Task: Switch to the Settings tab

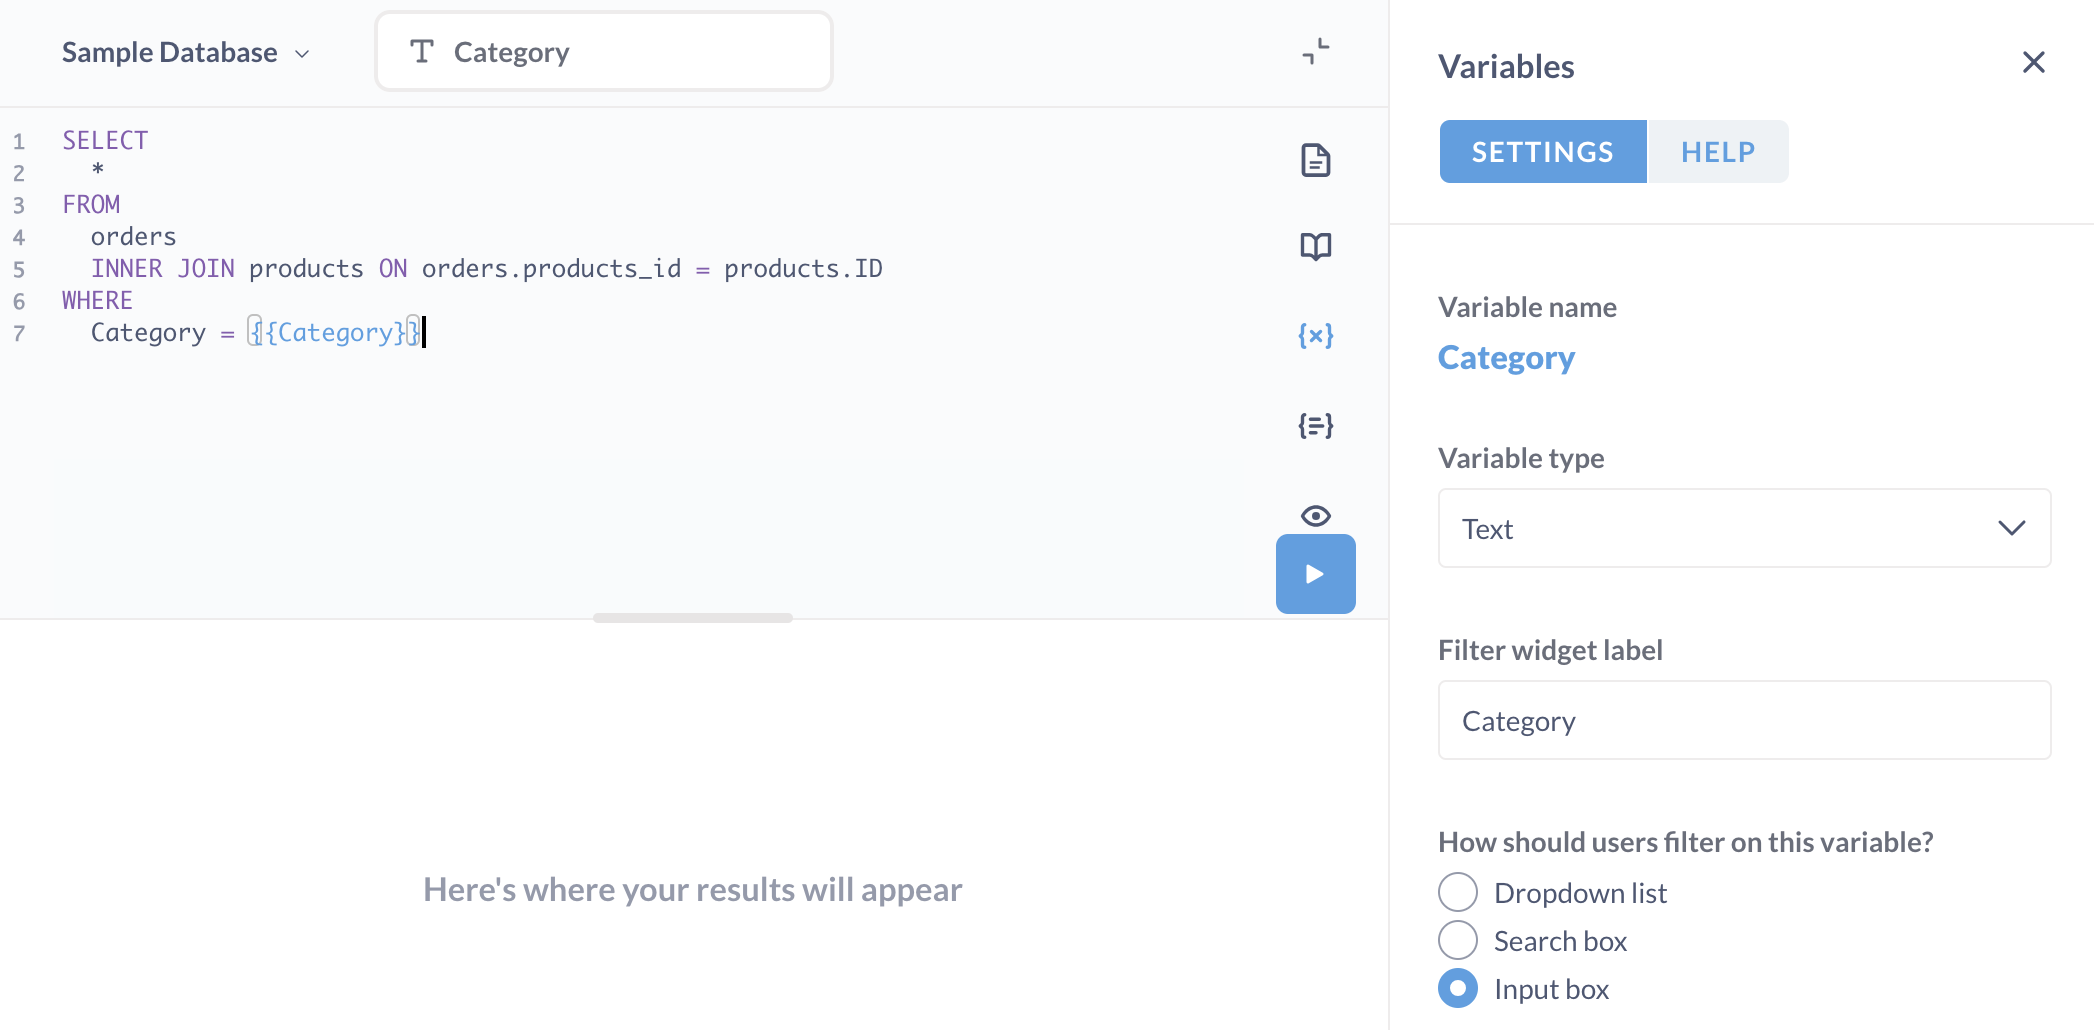Action: click(1541, 151)
